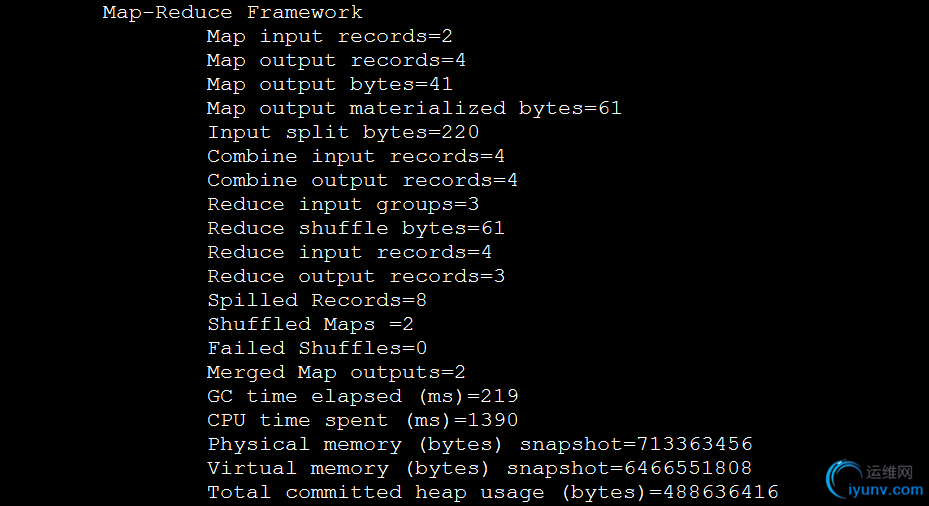Viewport: 929px width, 506px height.
Task: Click the iyunv.com watermark text
Action: 886,491
